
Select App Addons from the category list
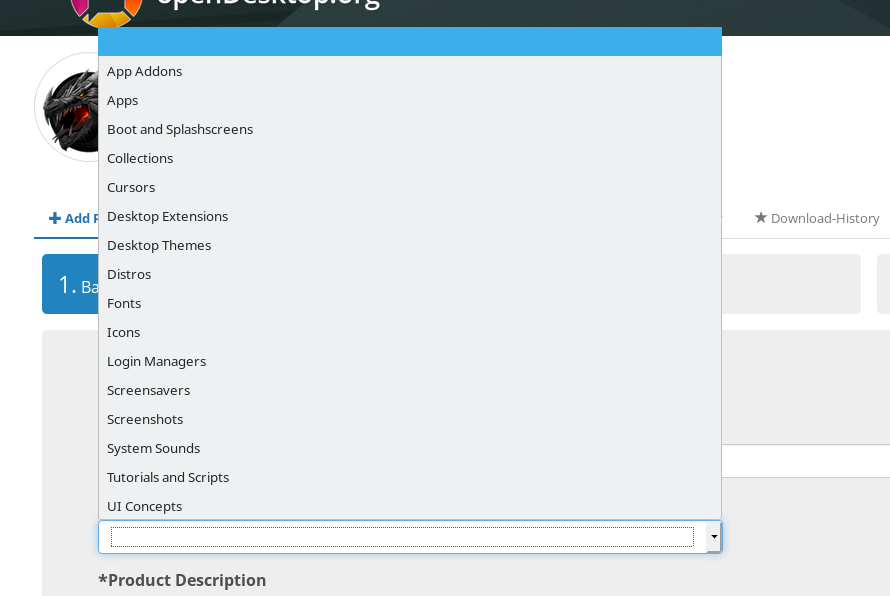pos(410,72)
